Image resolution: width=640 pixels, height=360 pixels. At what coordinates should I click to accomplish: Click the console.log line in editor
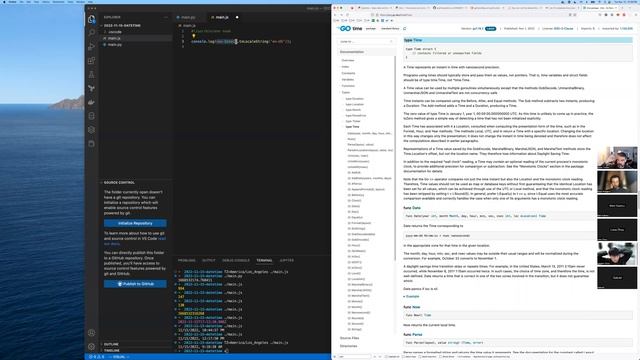pyautogui.click(x=241, y=41)
